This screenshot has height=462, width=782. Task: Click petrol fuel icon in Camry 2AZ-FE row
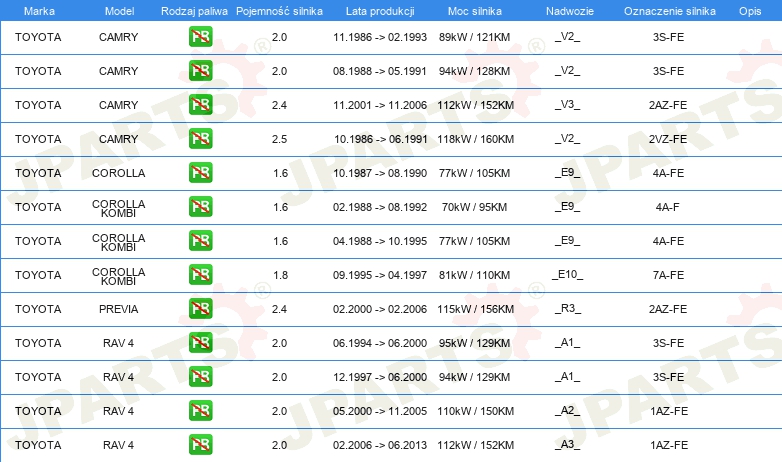point(200,105)
